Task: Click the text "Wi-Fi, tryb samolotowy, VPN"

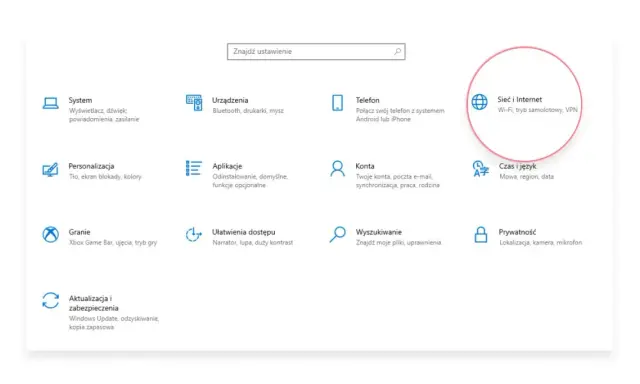Action: coord(538,110)
